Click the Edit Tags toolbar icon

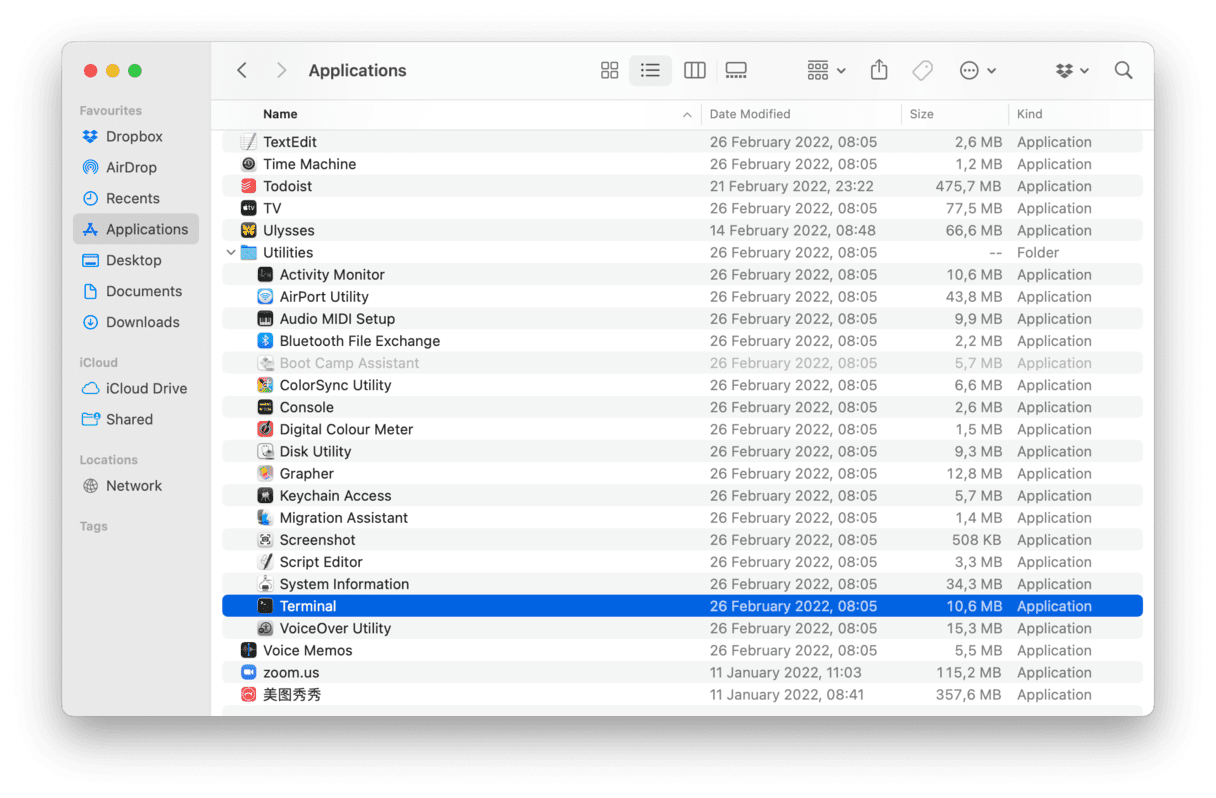point(923,70)
